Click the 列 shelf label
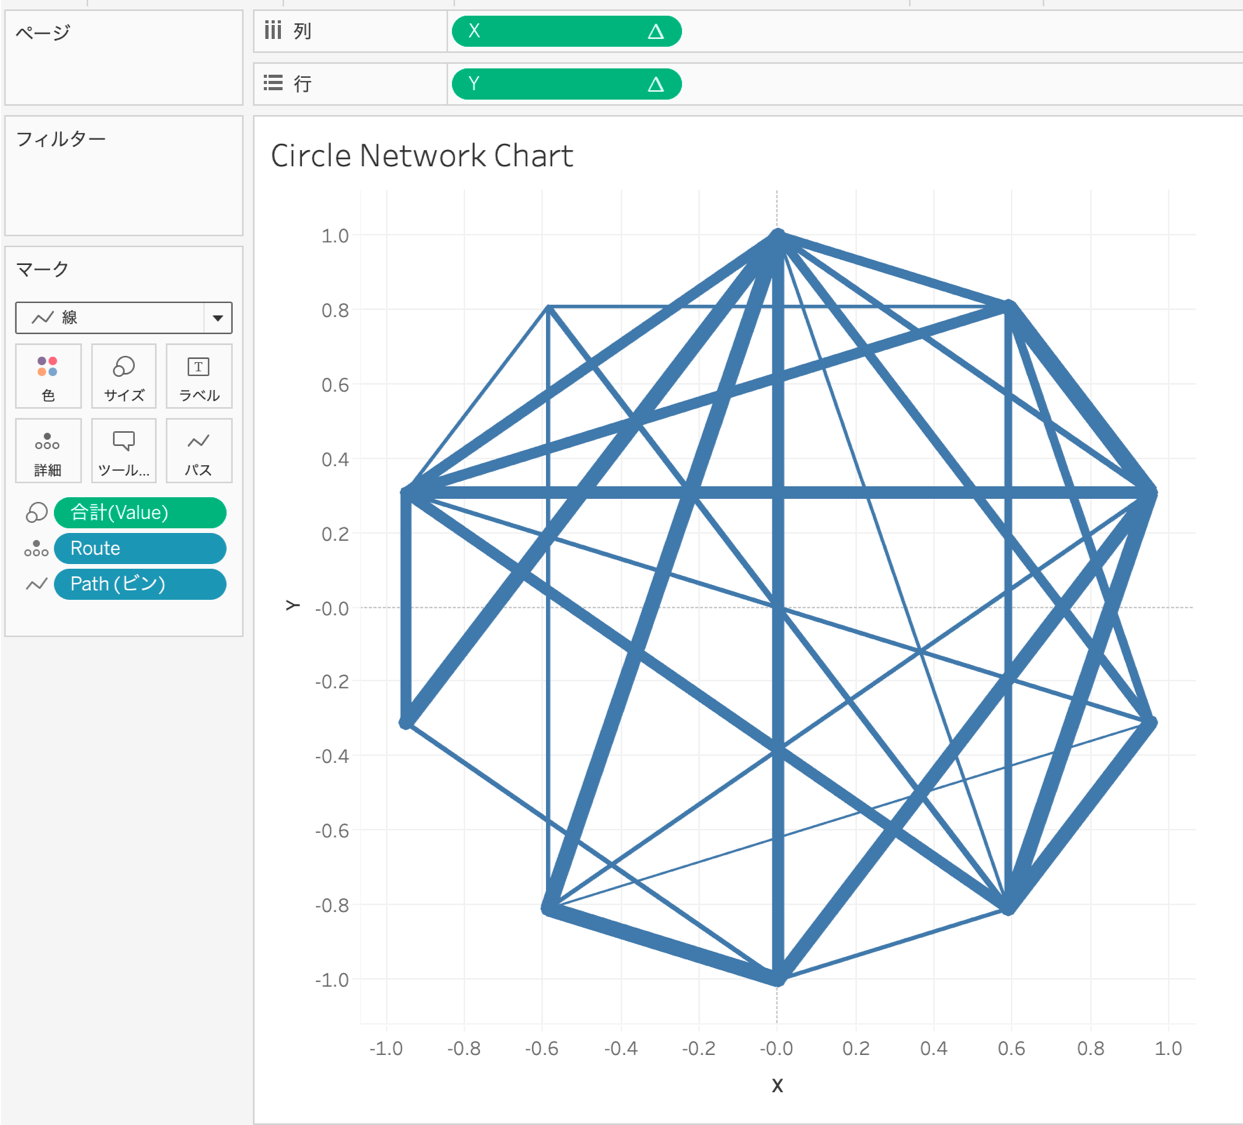Image resolution: width=1243 pixels, height=1125 pixels. pyautogui.click(x=302, y=31)
